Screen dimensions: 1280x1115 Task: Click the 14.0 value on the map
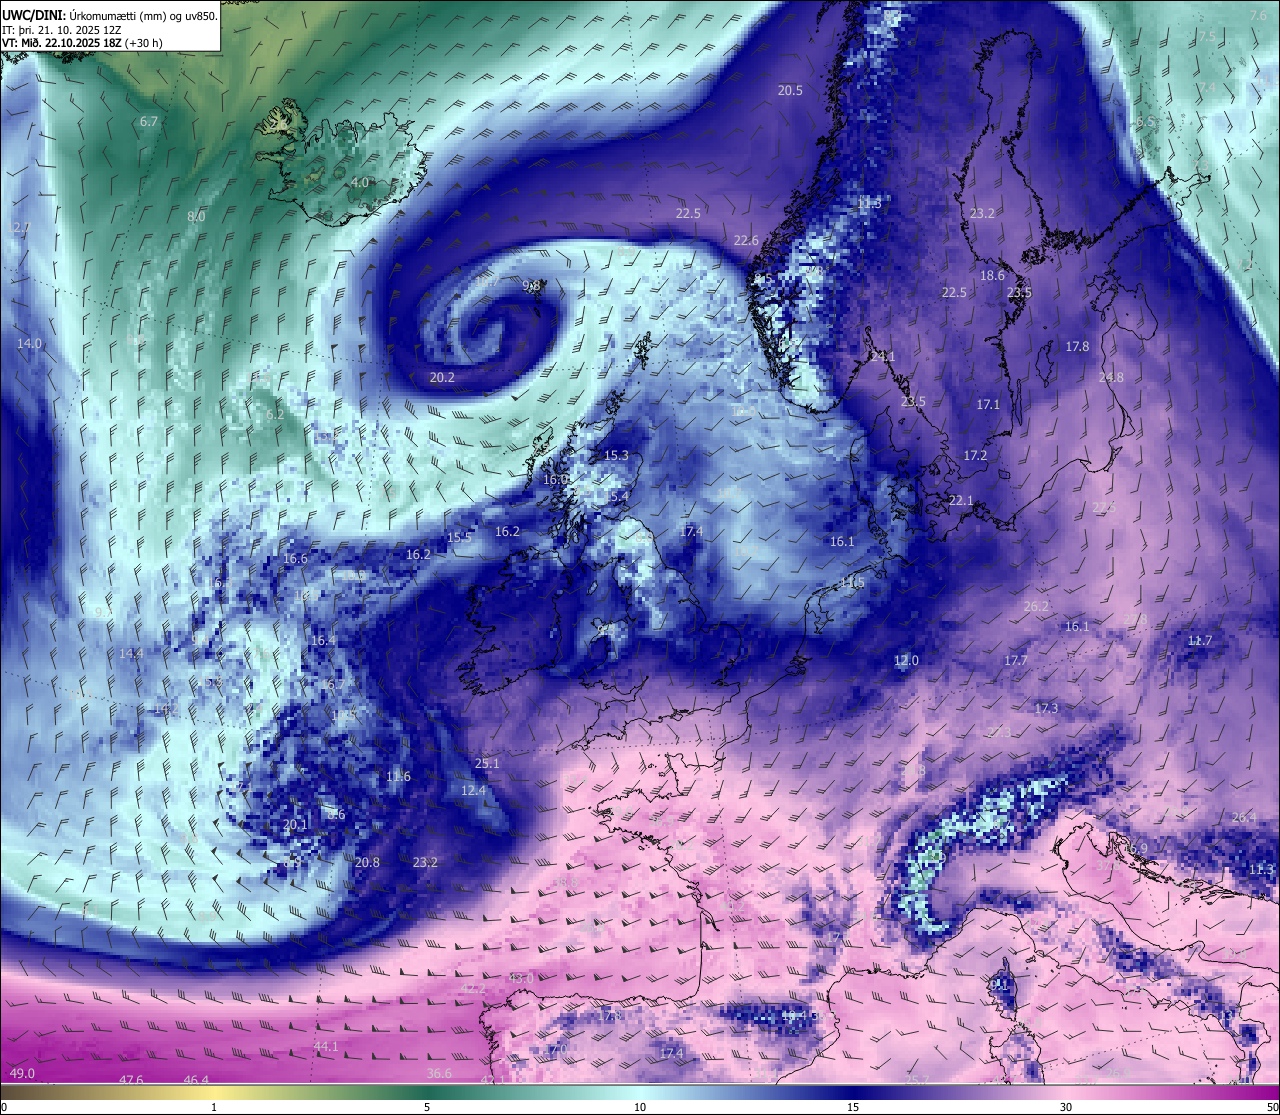pos(29,343)
